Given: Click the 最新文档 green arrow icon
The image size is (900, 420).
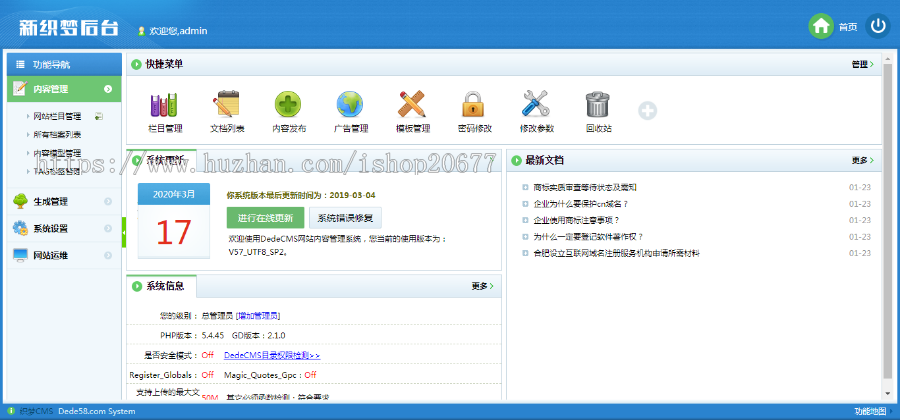Looking at the screenshot, I should point(516,160).
